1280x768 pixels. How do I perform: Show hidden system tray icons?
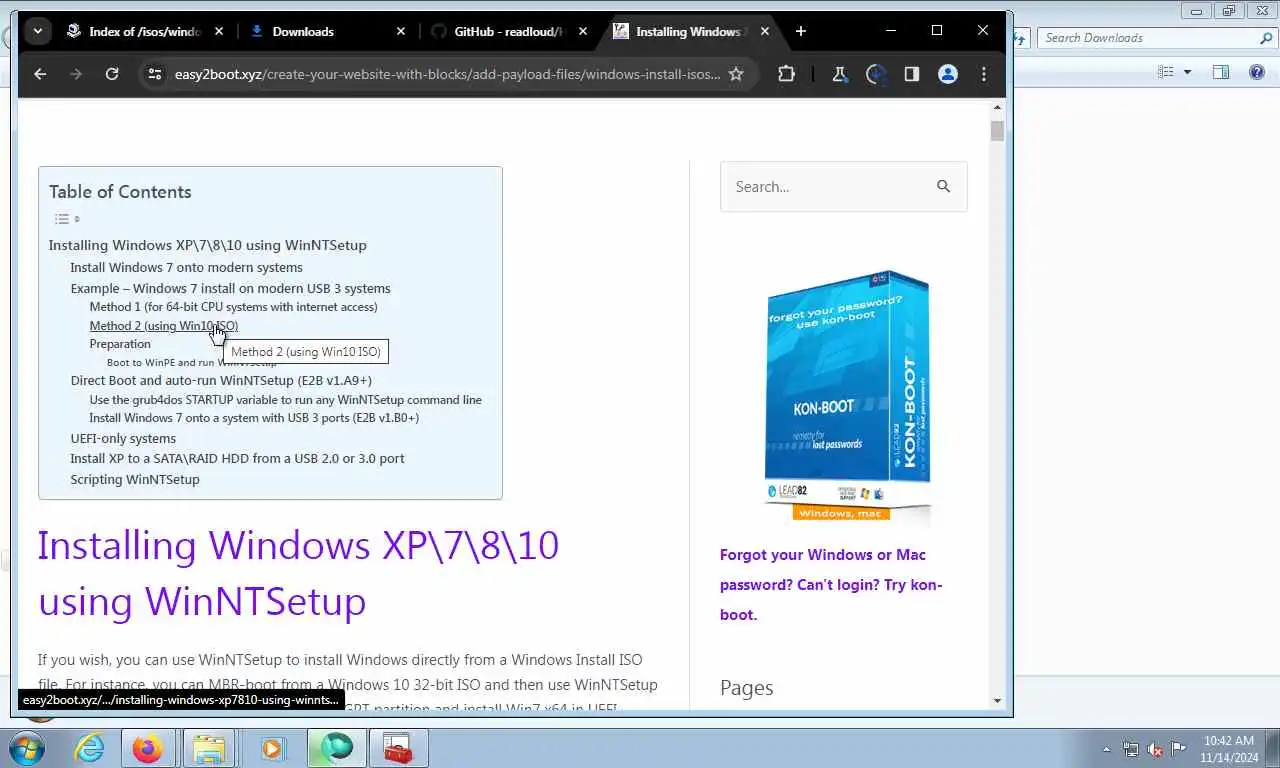tap(1106, 748)
